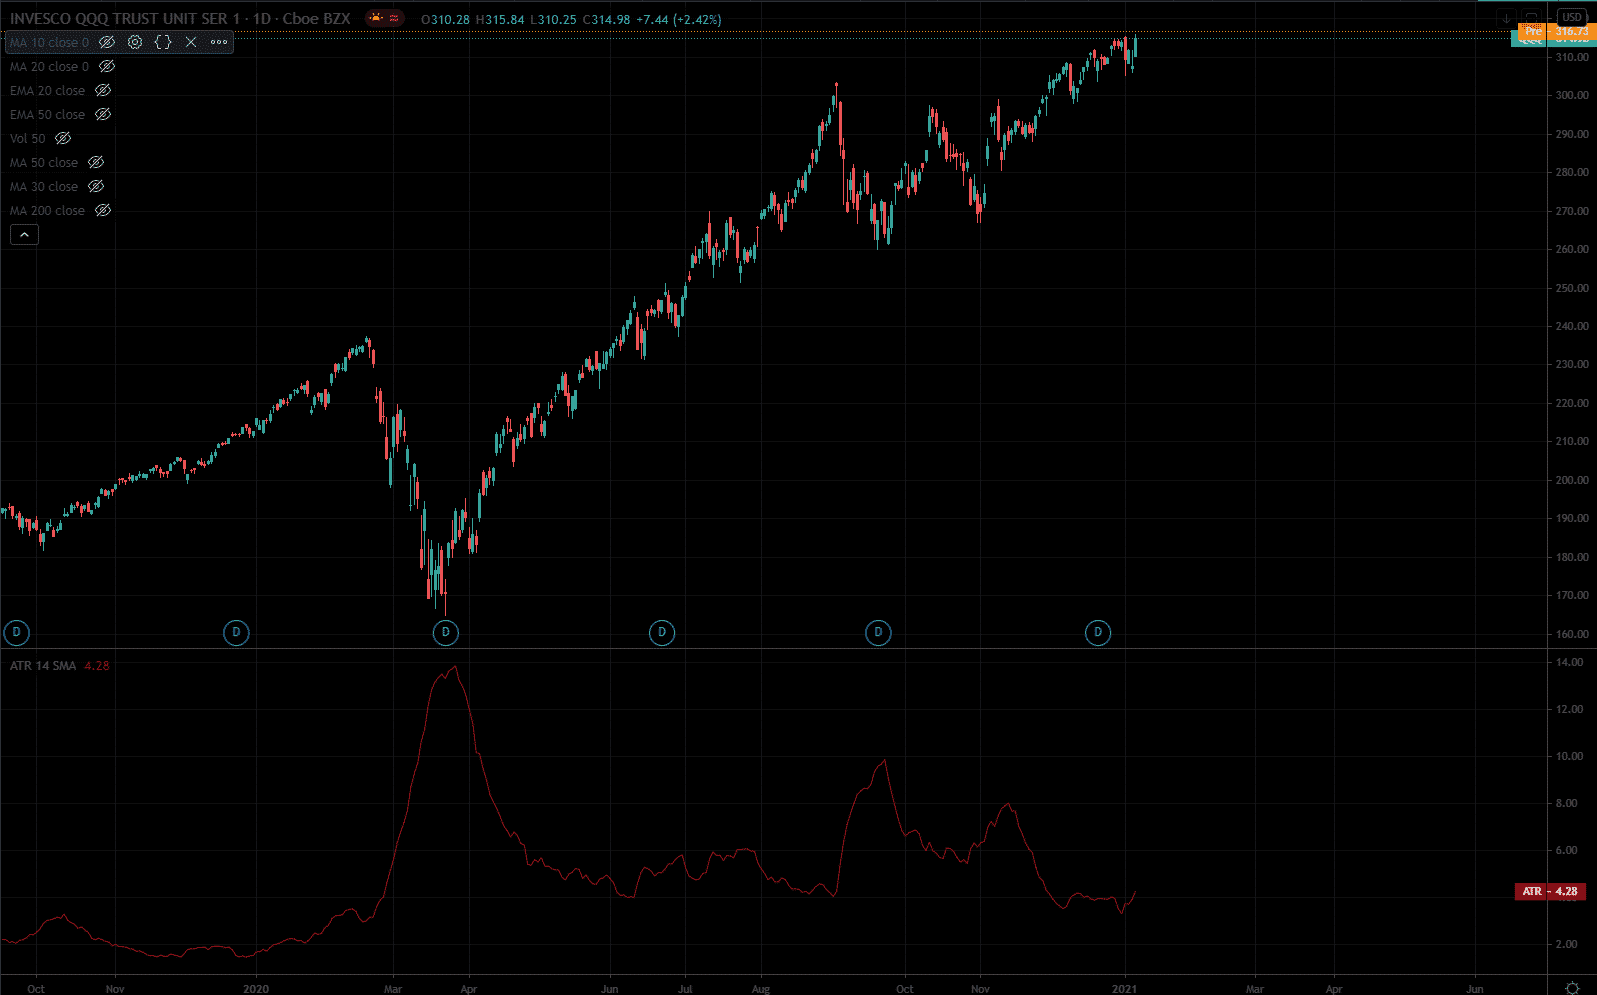The image size is (1597, 995).
Task: Click the down arrow button near USD
Action: pyautogui.click(x=1506, y=18)
